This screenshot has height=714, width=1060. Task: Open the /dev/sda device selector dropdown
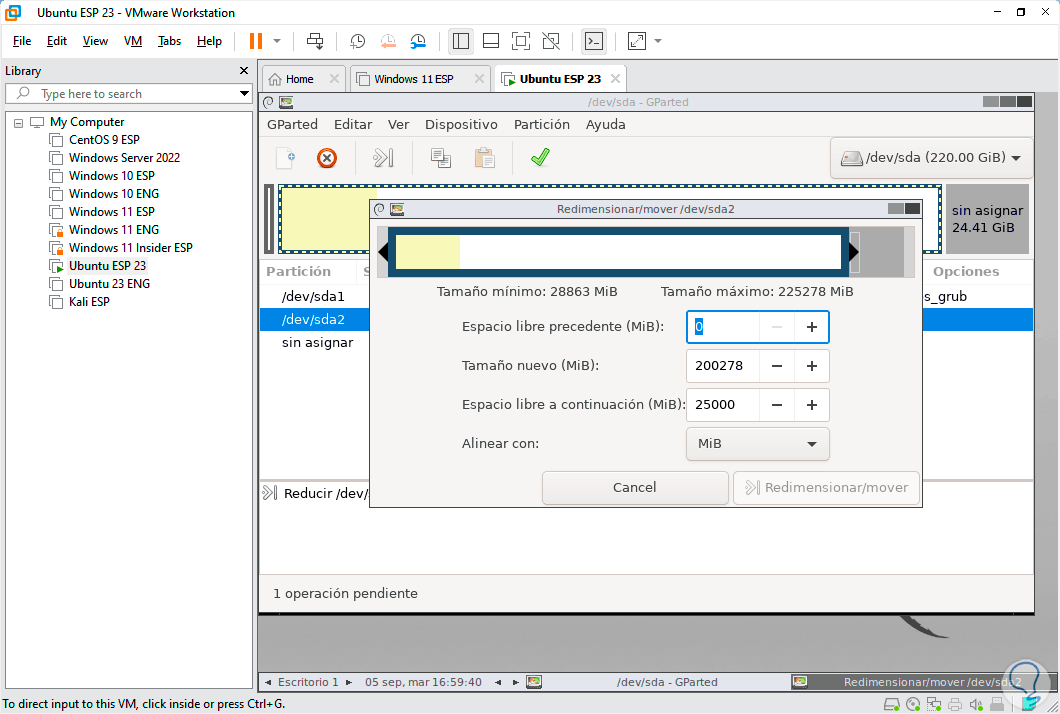[931, 158]
